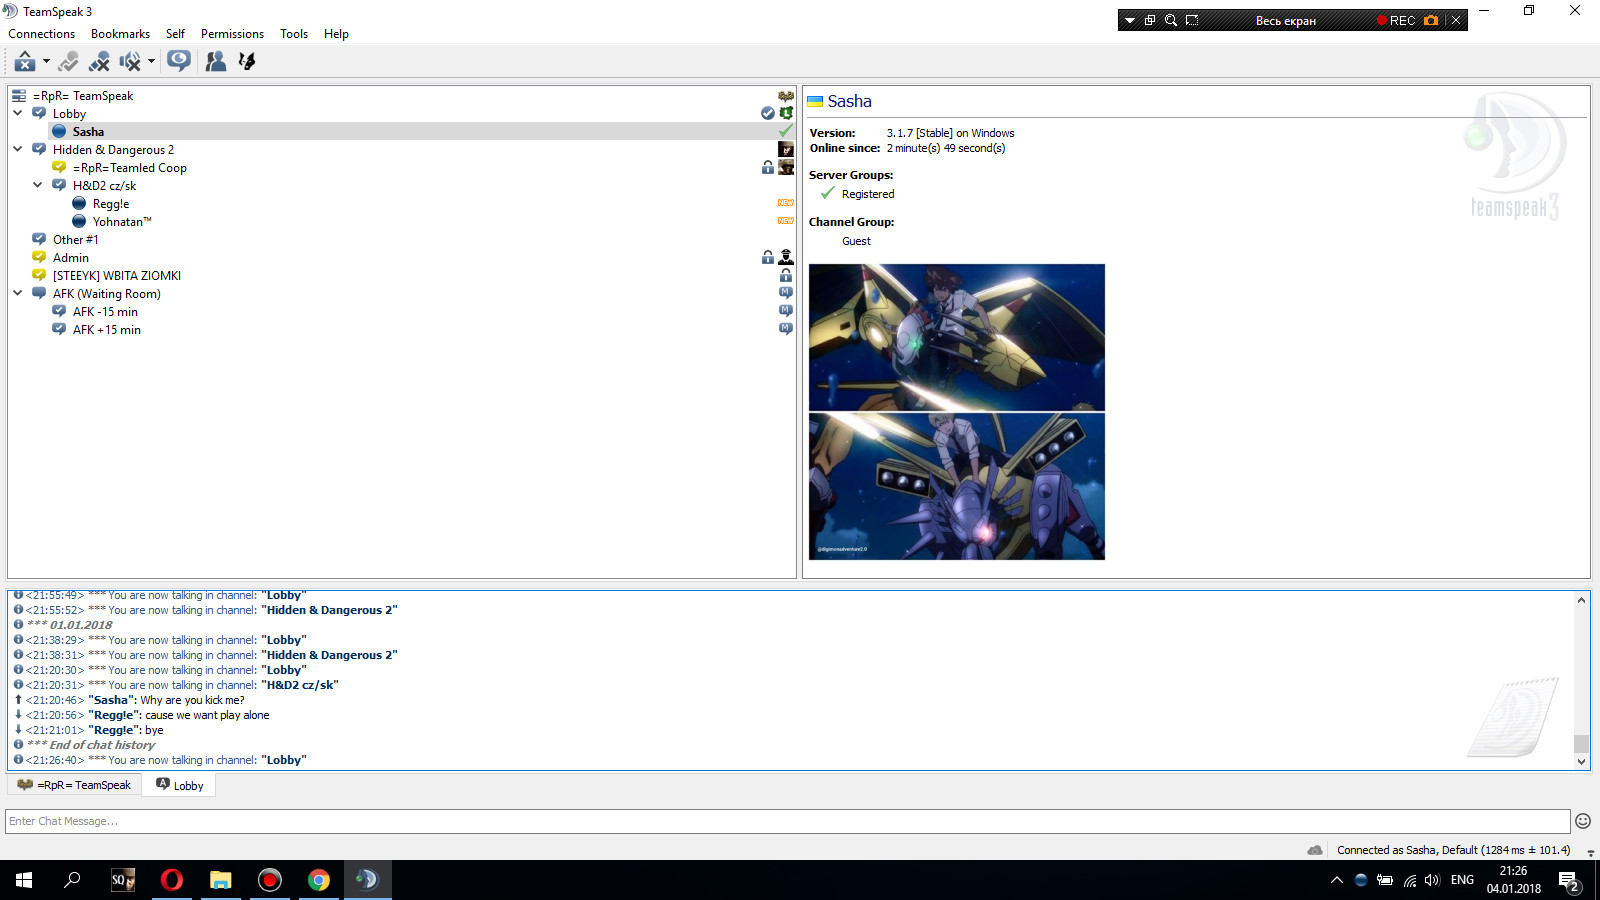Click the green L icon on Lobby row
1600x900 pixels.
click(786, 113)
